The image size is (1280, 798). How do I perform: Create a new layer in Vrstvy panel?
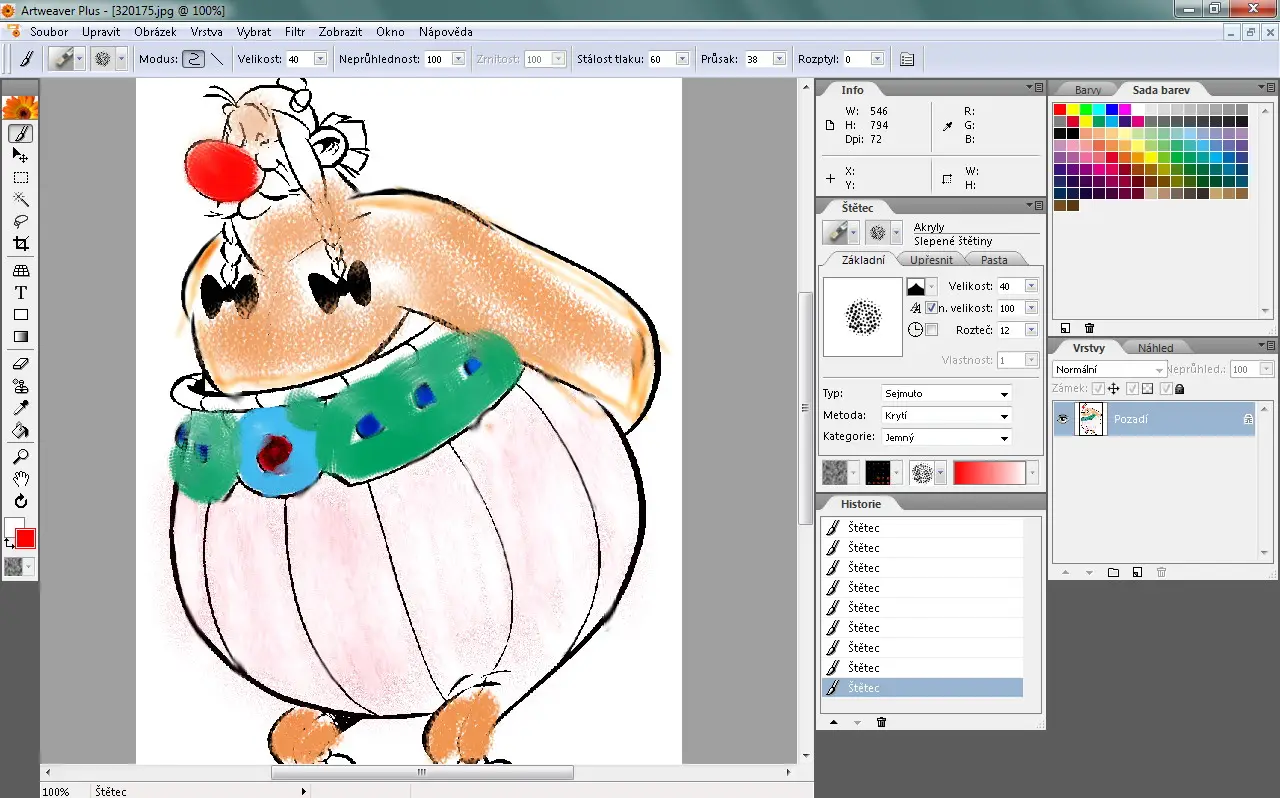tap(1137, 572)
